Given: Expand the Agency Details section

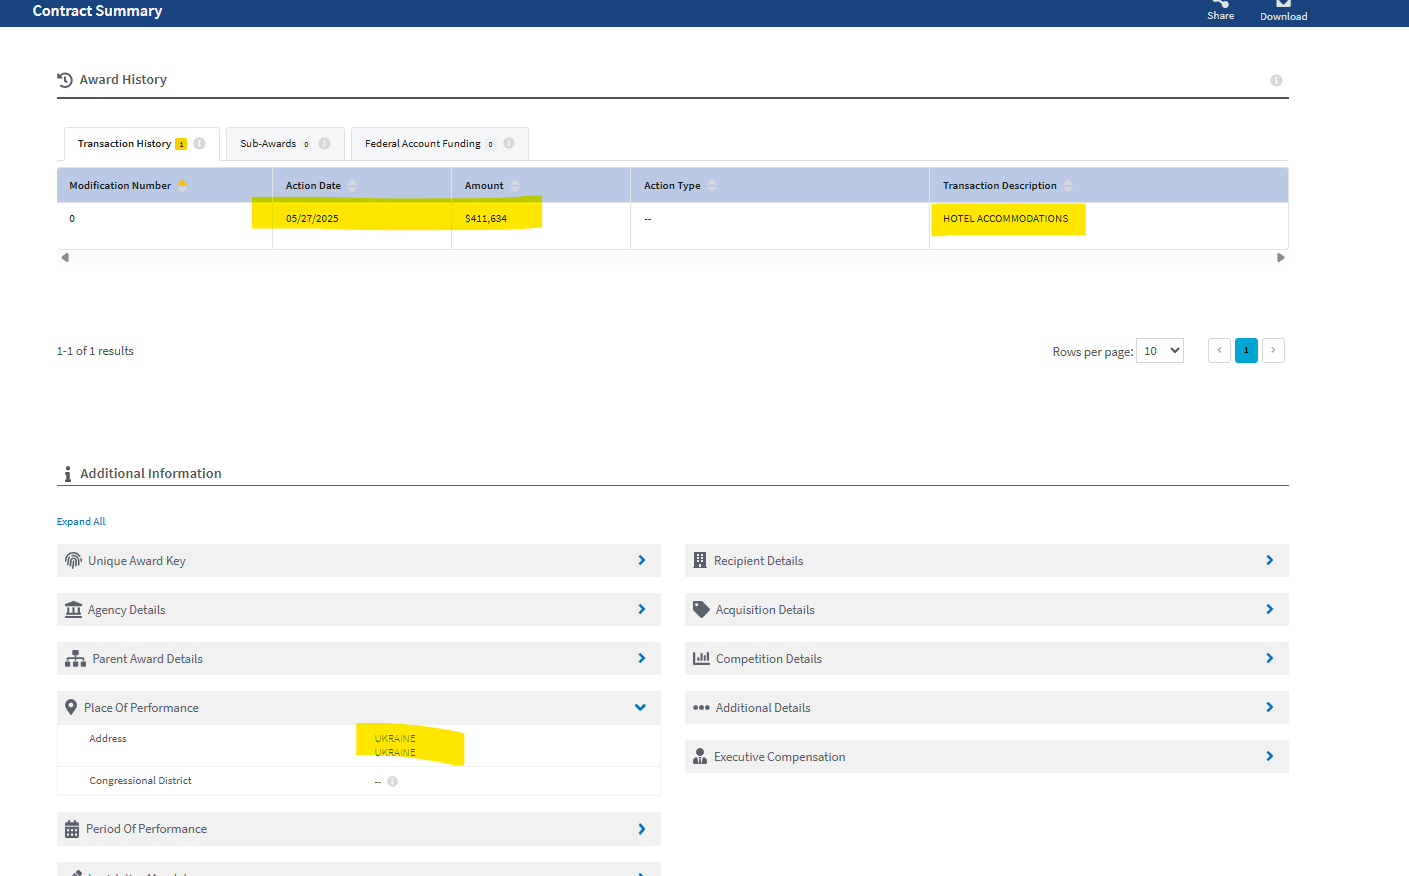Looking at the screenshot, I should click(x=358, y=609).
